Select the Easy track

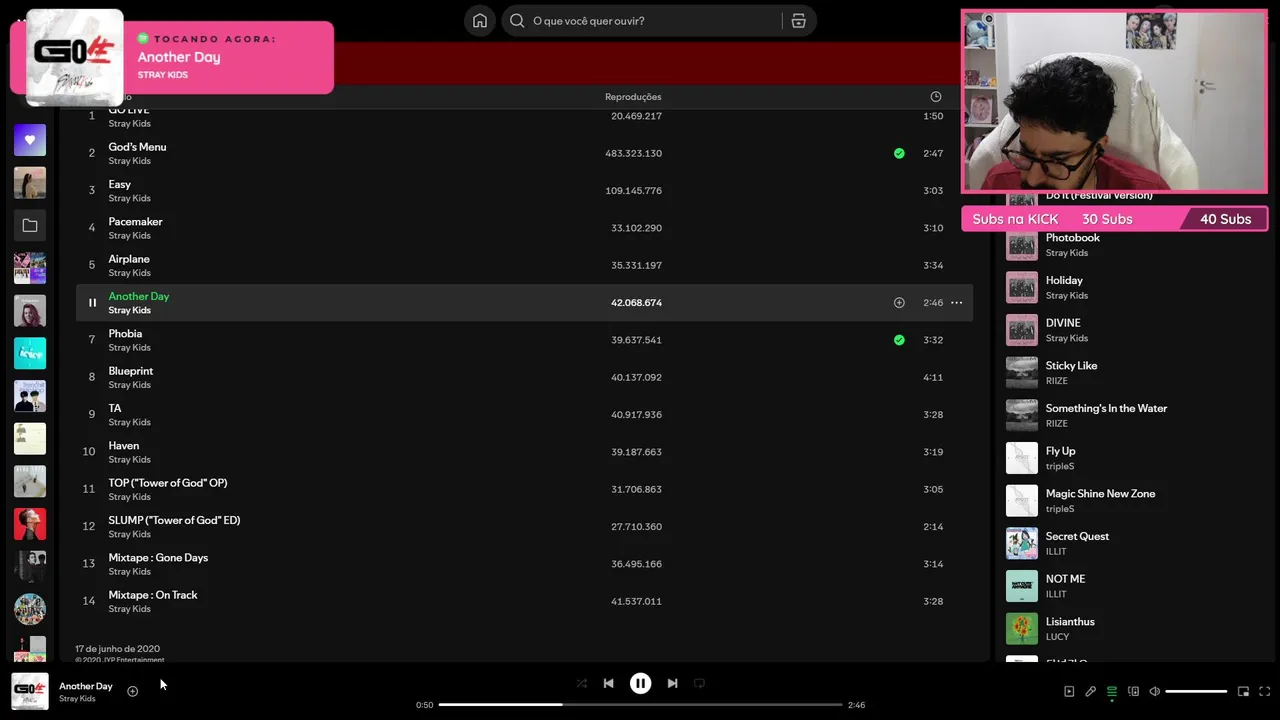120,184
